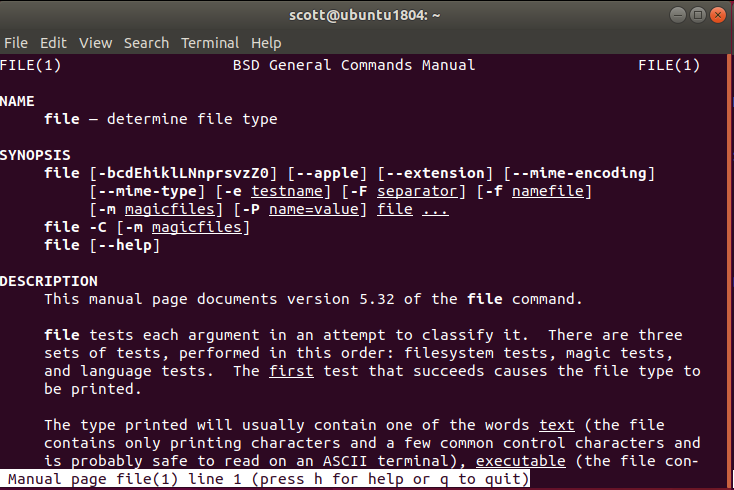Screen dimensions: 734x490
Task: Click the underlined word separator
Action: tap(417, 191)
